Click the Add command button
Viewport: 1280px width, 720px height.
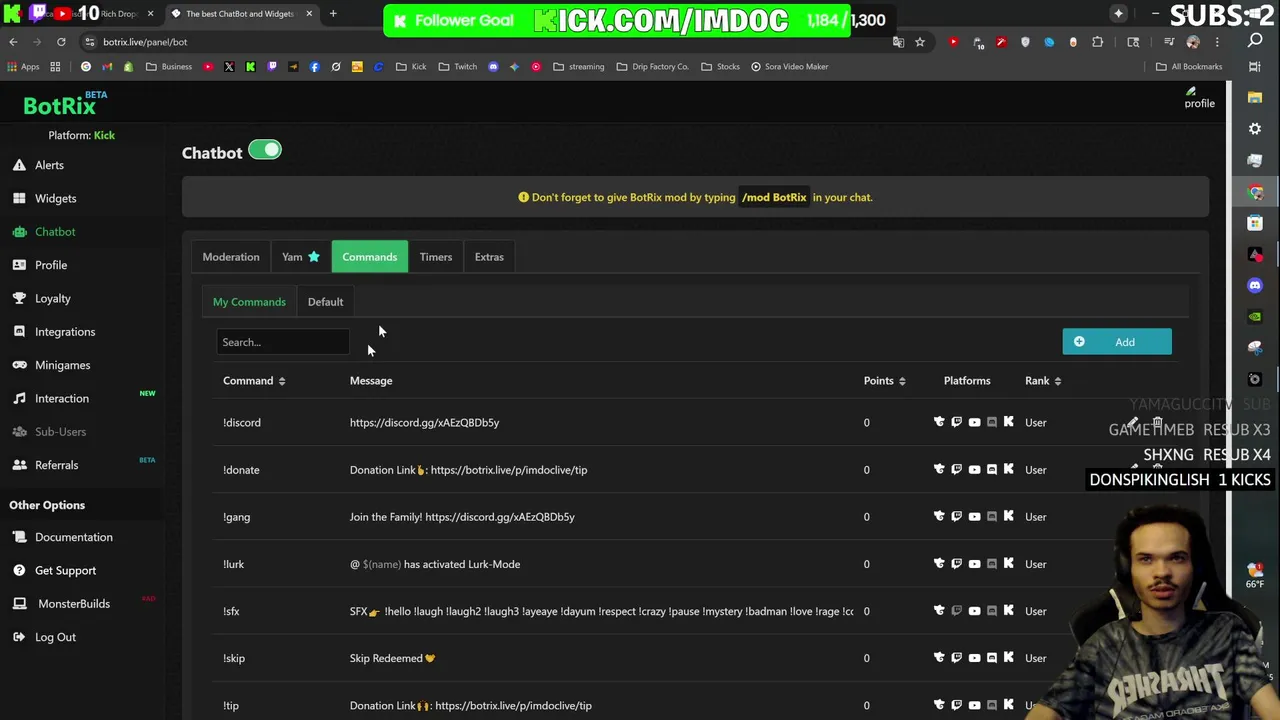click(1117, 342)
